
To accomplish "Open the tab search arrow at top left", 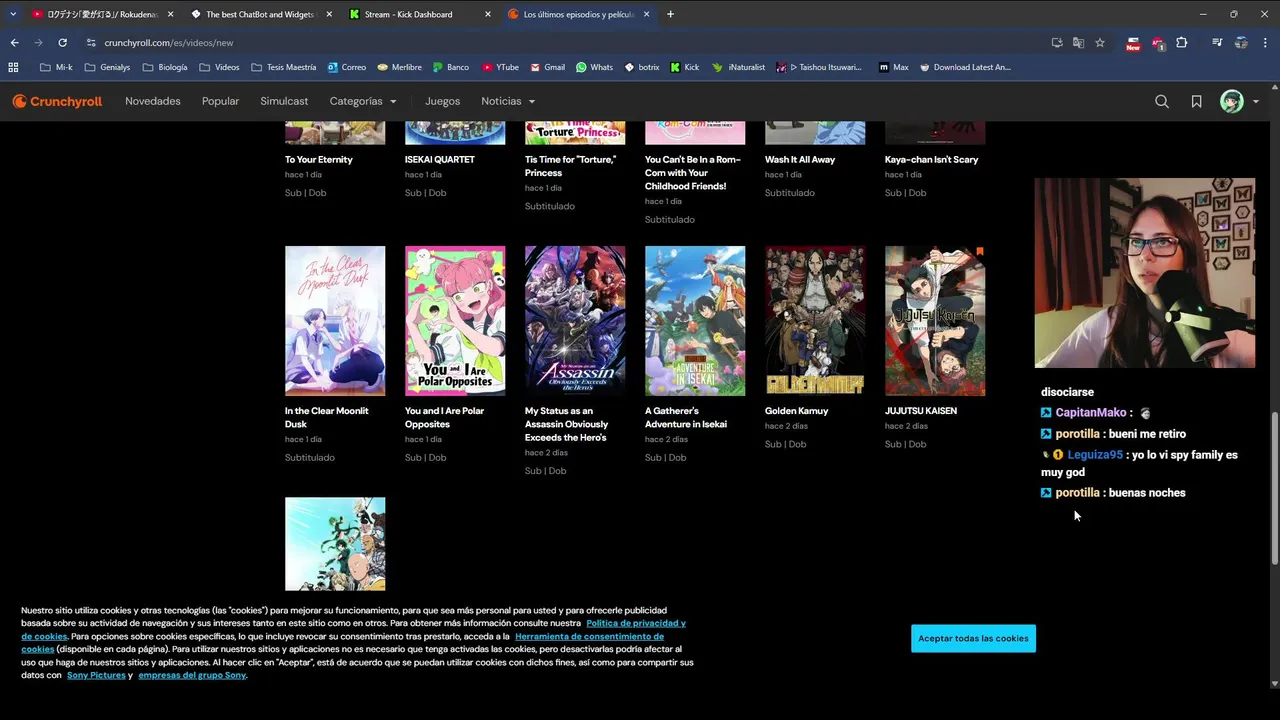I will point(13,14).
